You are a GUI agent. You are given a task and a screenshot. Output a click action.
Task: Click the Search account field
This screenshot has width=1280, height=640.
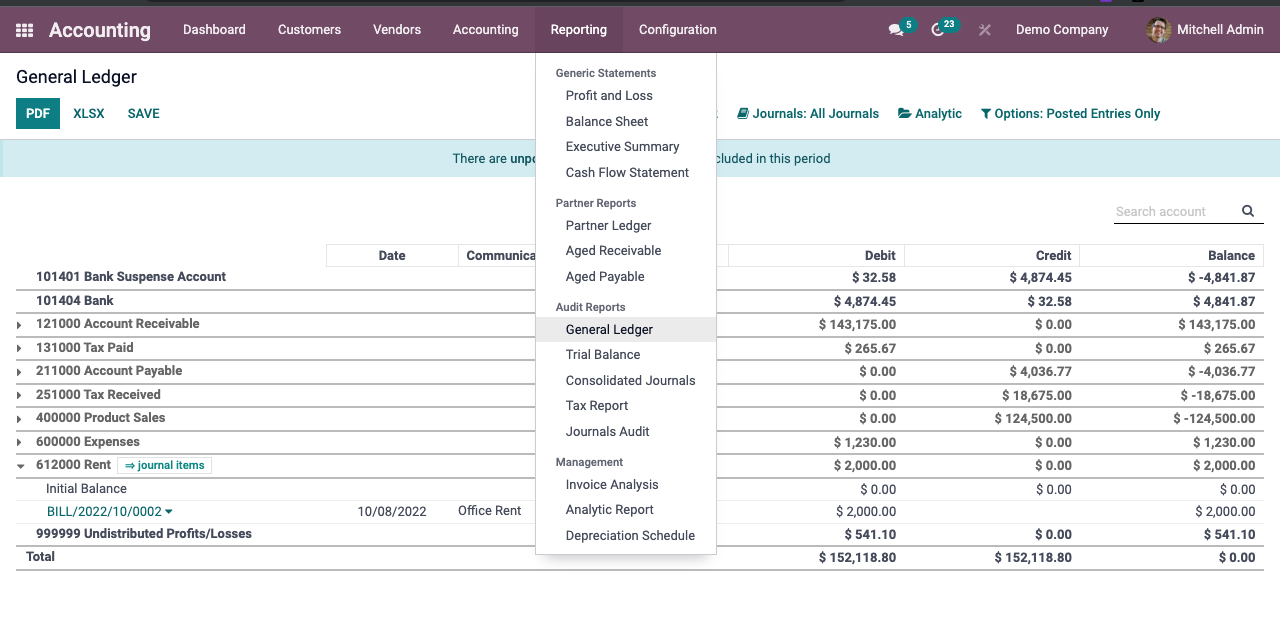(1172, 211)
